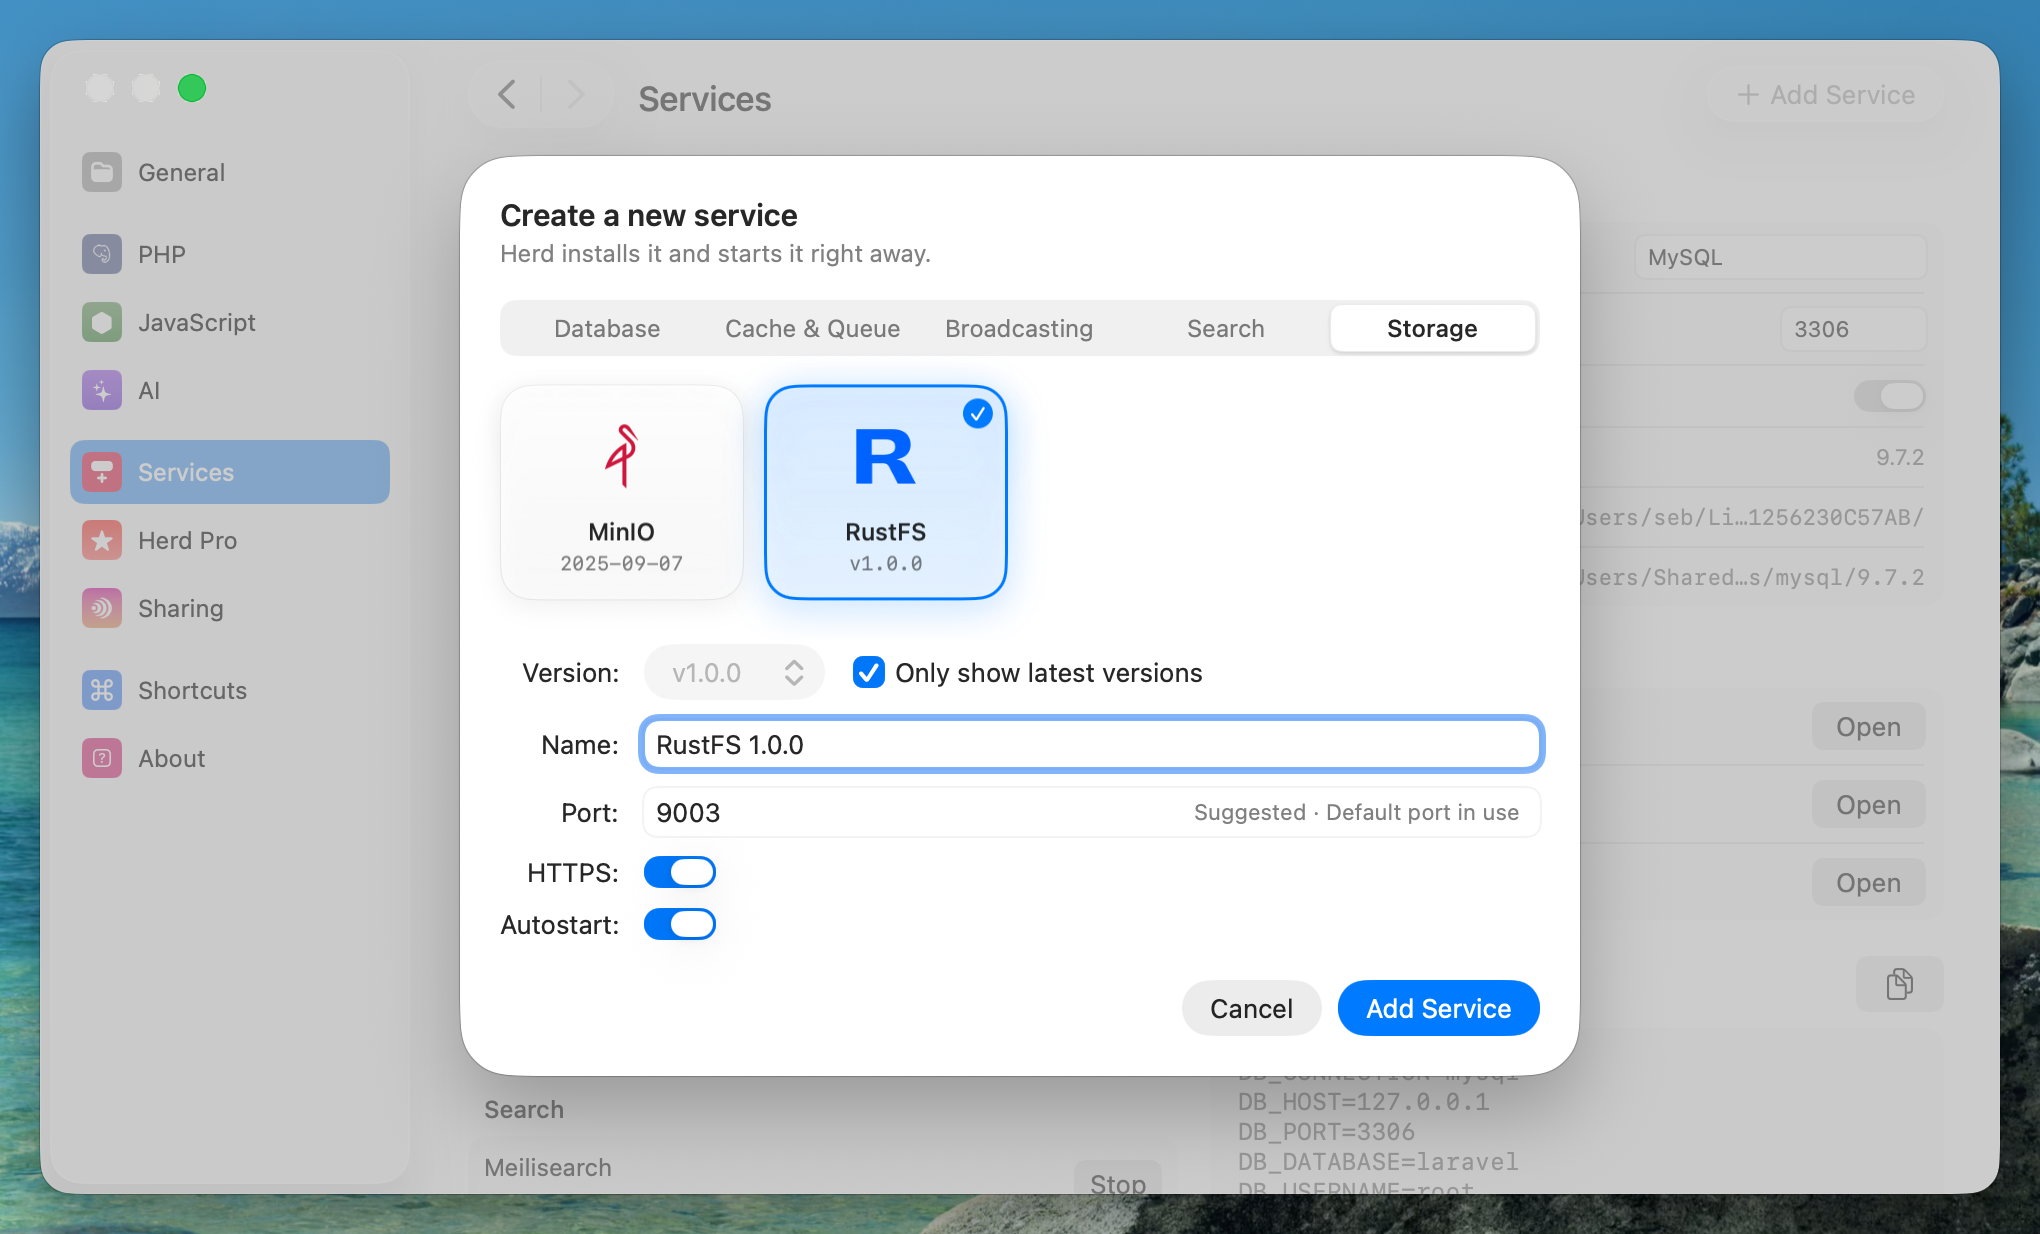
Task: Open Herd Pro star icon
Action: (x=102, y=540)
